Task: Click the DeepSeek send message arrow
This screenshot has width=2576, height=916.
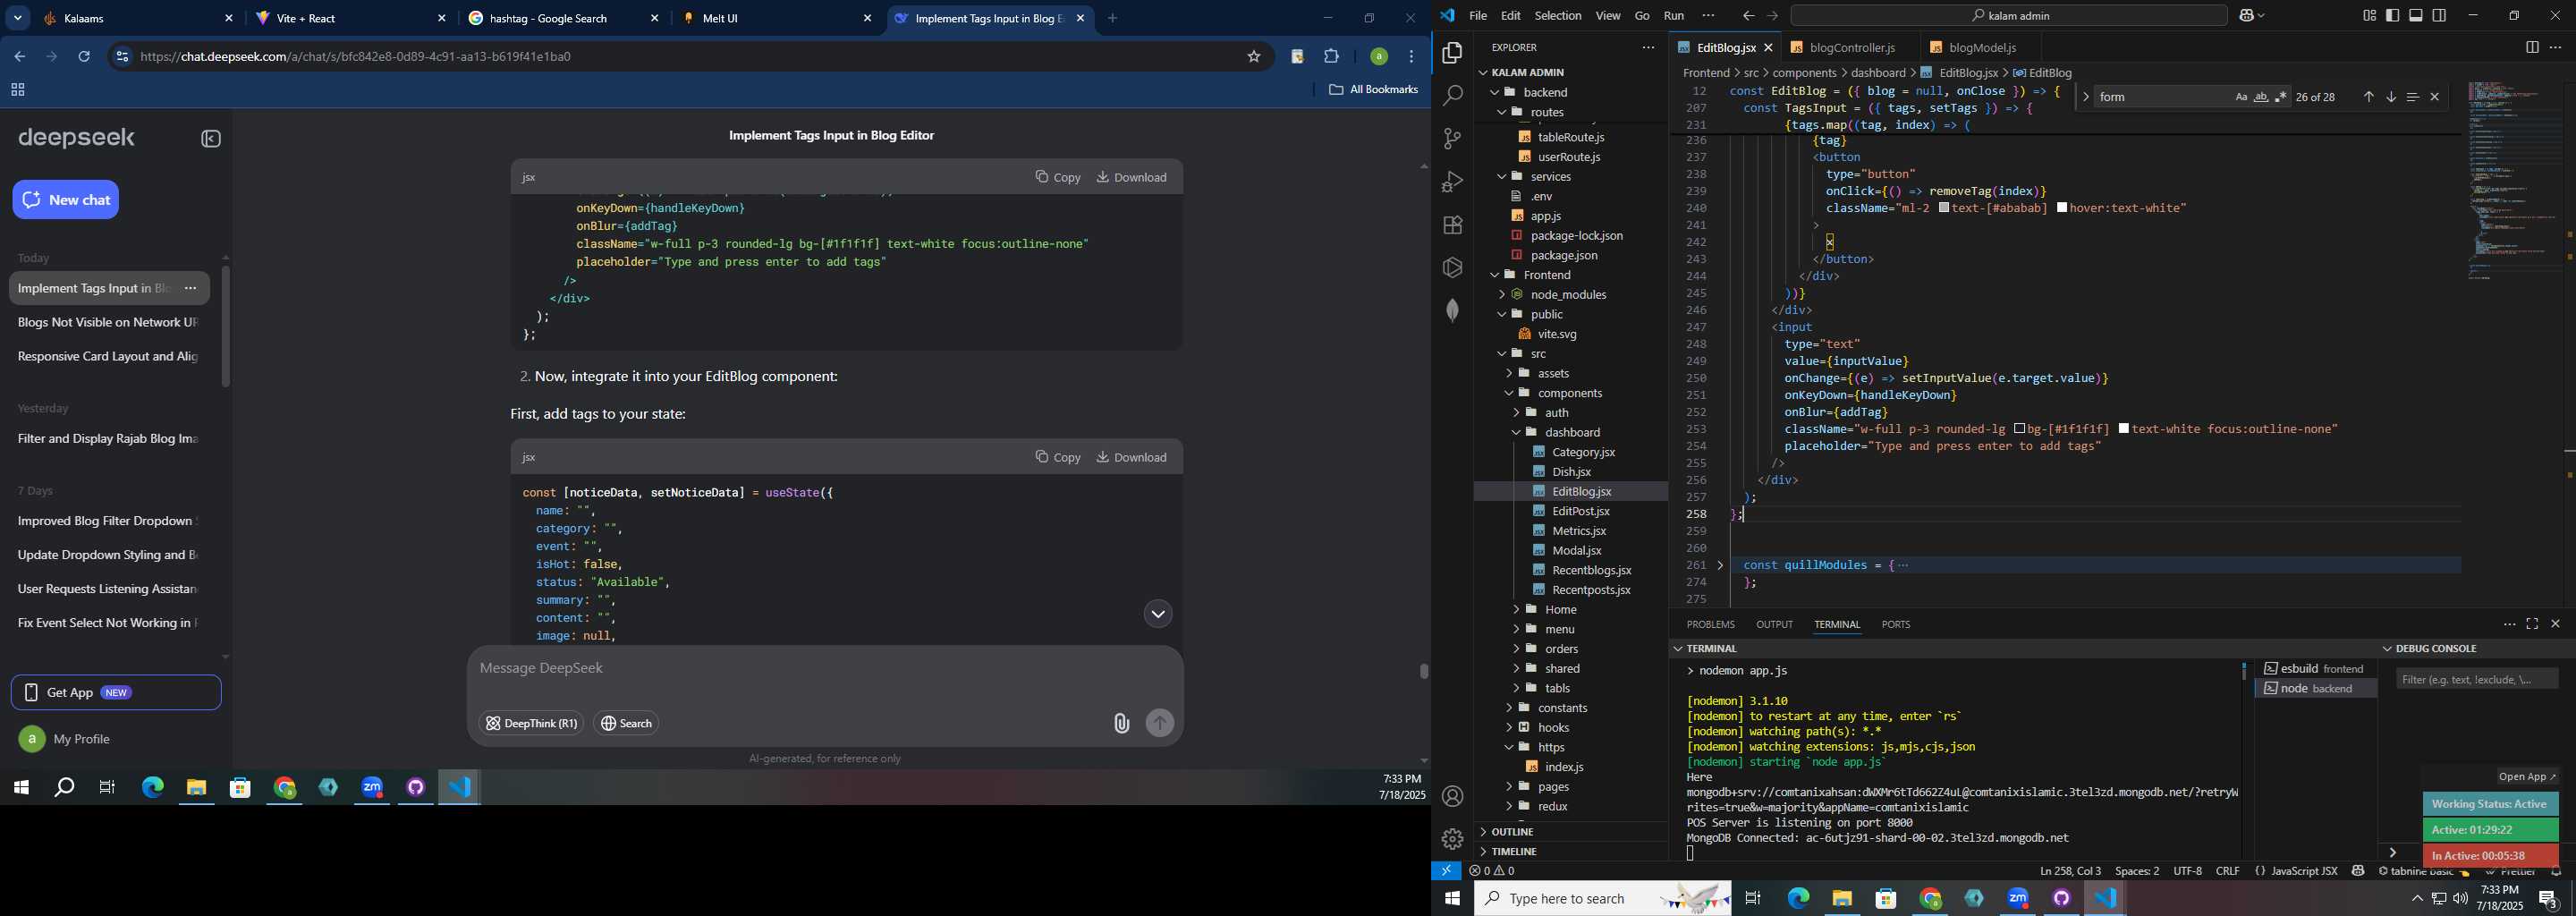Action: point(1160,723)
